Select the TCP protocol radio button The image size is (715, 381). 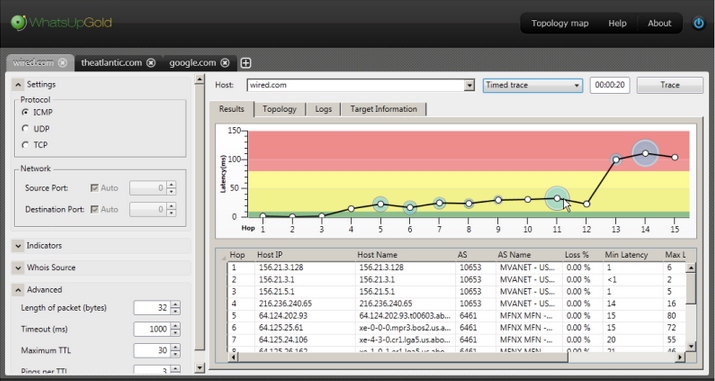point(26,145)
